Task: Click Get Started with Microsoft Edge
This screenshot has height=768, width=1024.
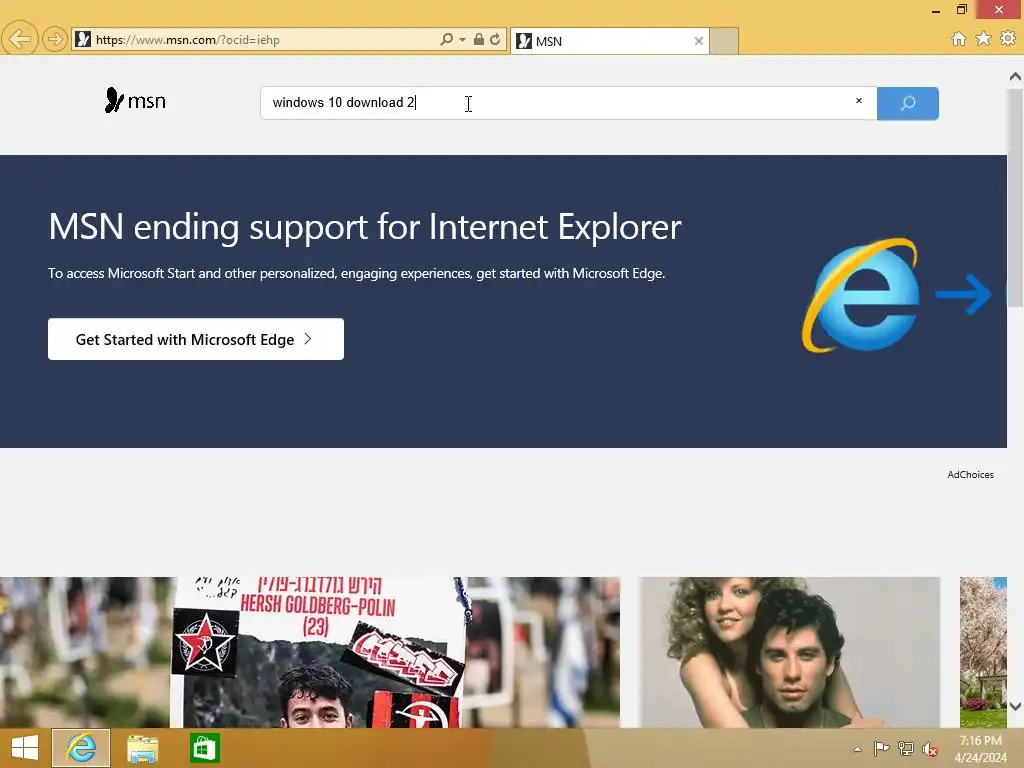Action: (196, 339)
